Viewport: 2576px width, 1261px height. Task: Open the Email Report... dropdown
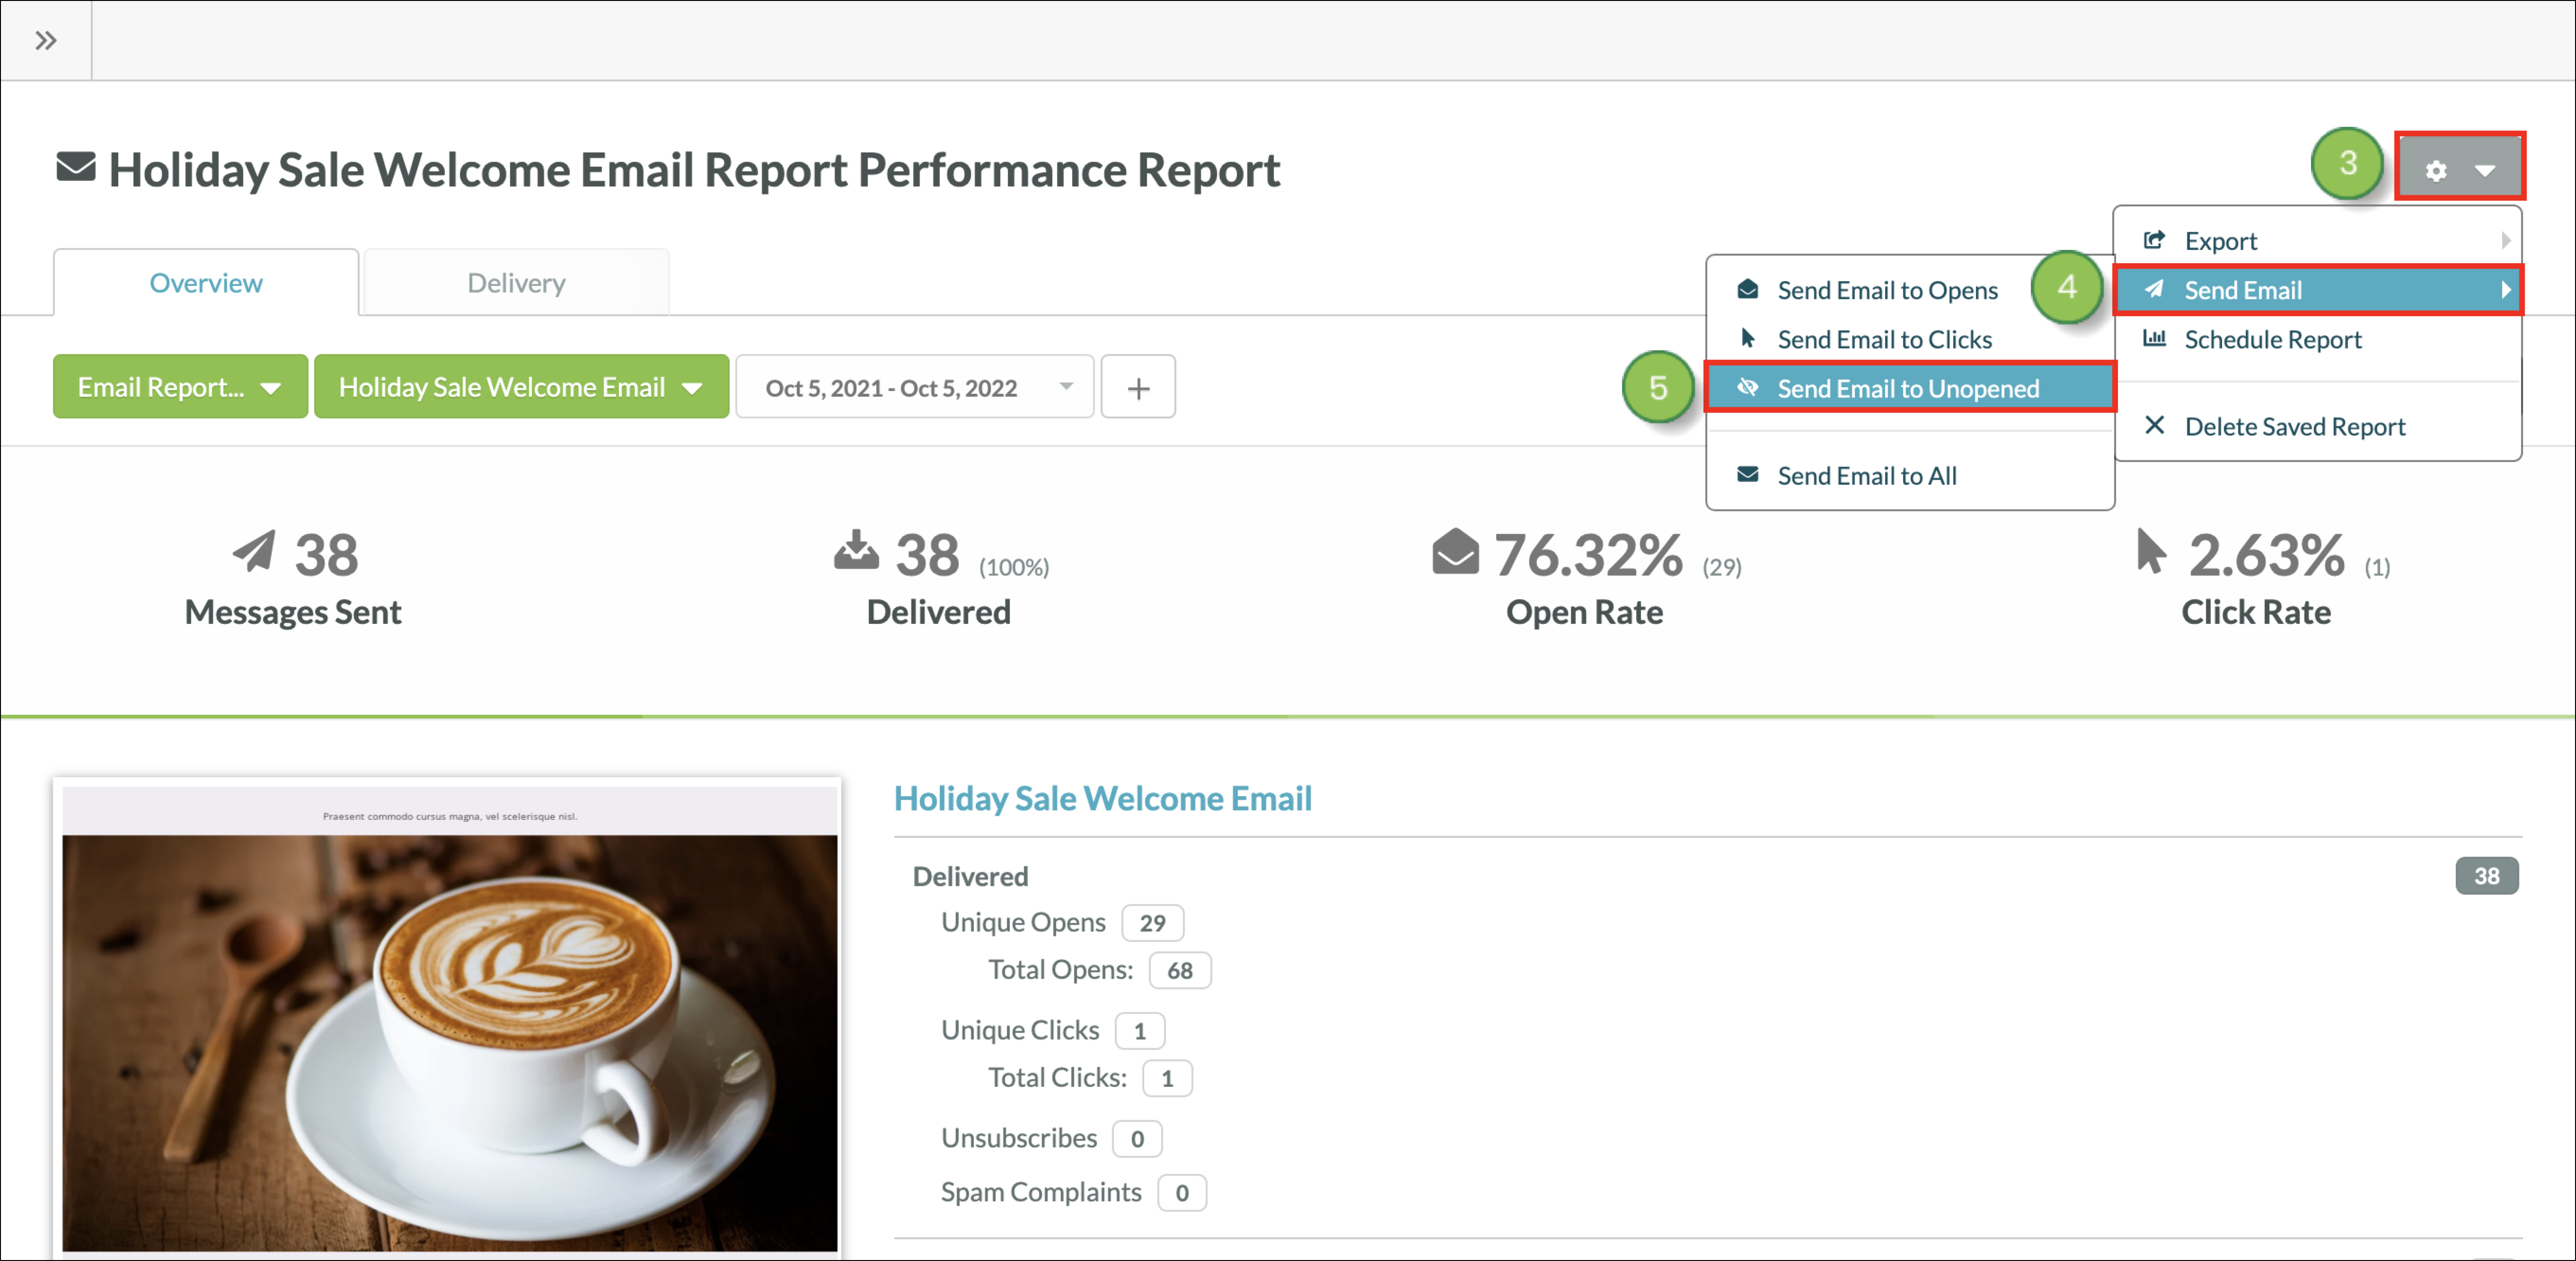click(x=180, y=387)
